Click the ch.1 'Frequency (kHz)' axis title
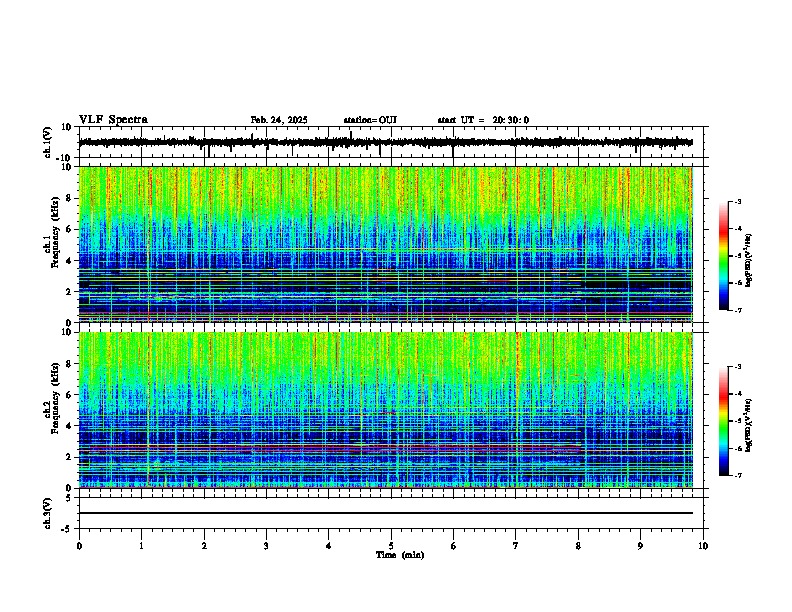792x612 pixels. click(56, 232)
